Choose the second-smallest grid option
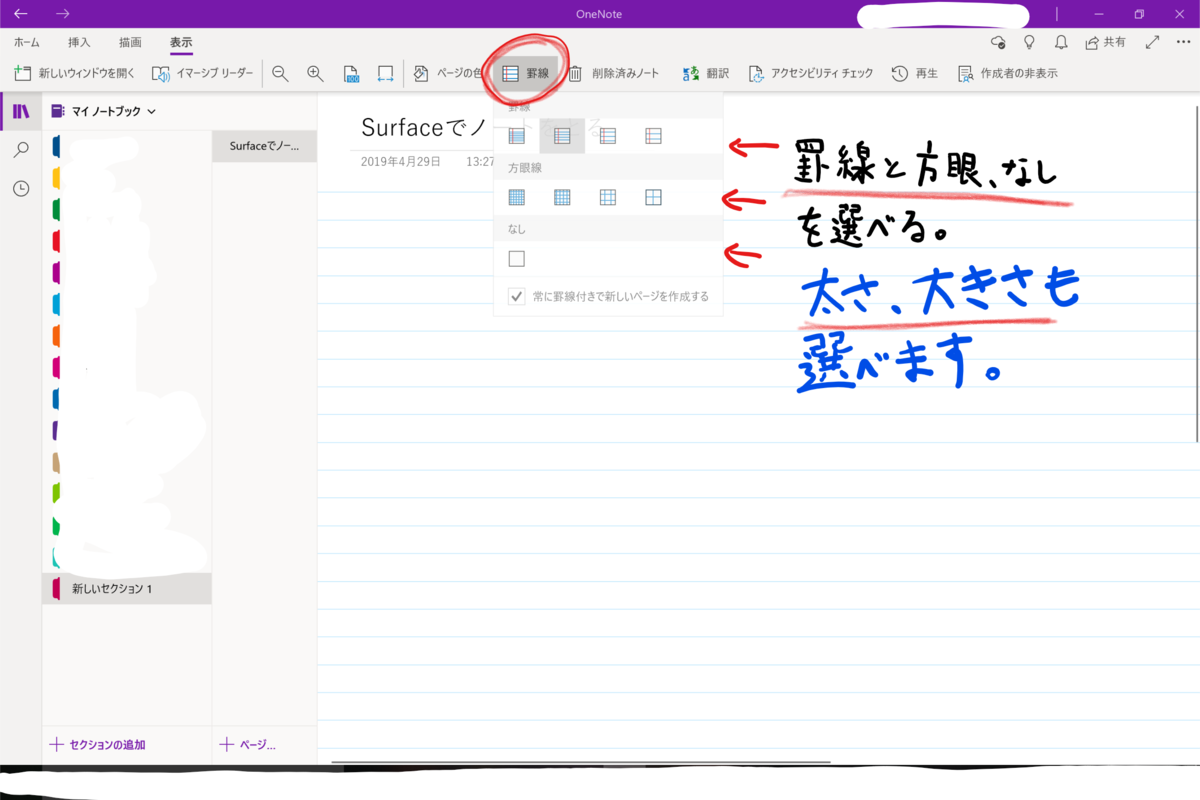The width and height of the screenshot is (1200, 800). (x=562, y=197)
